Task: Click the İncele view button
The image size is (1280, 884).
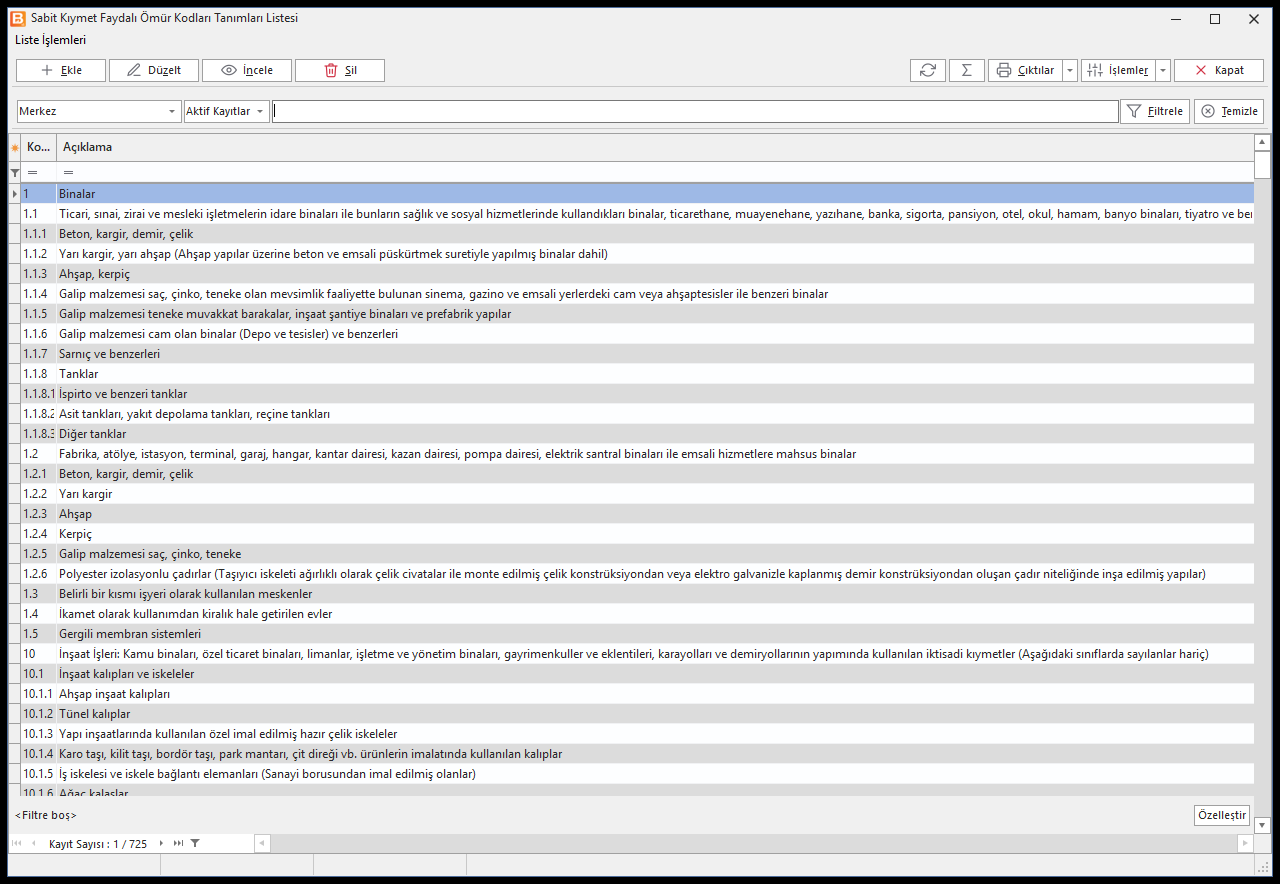Action: click(x=247, y=70)
